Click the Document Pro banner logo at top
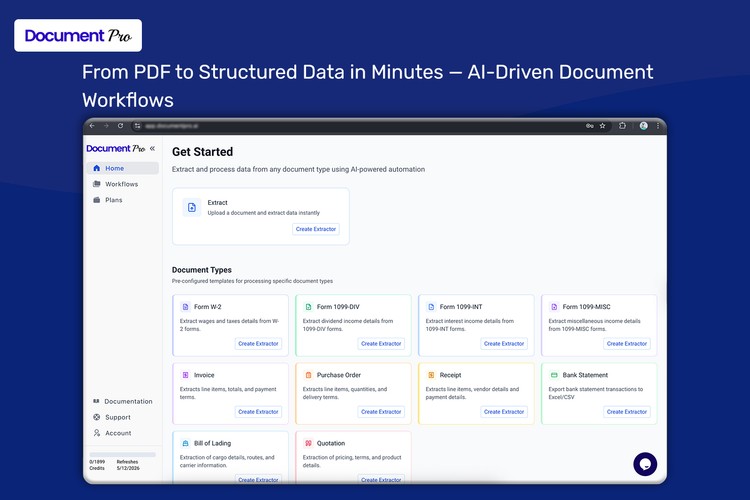750x500 pixels. pyautogui.click(x=78, y=35)
